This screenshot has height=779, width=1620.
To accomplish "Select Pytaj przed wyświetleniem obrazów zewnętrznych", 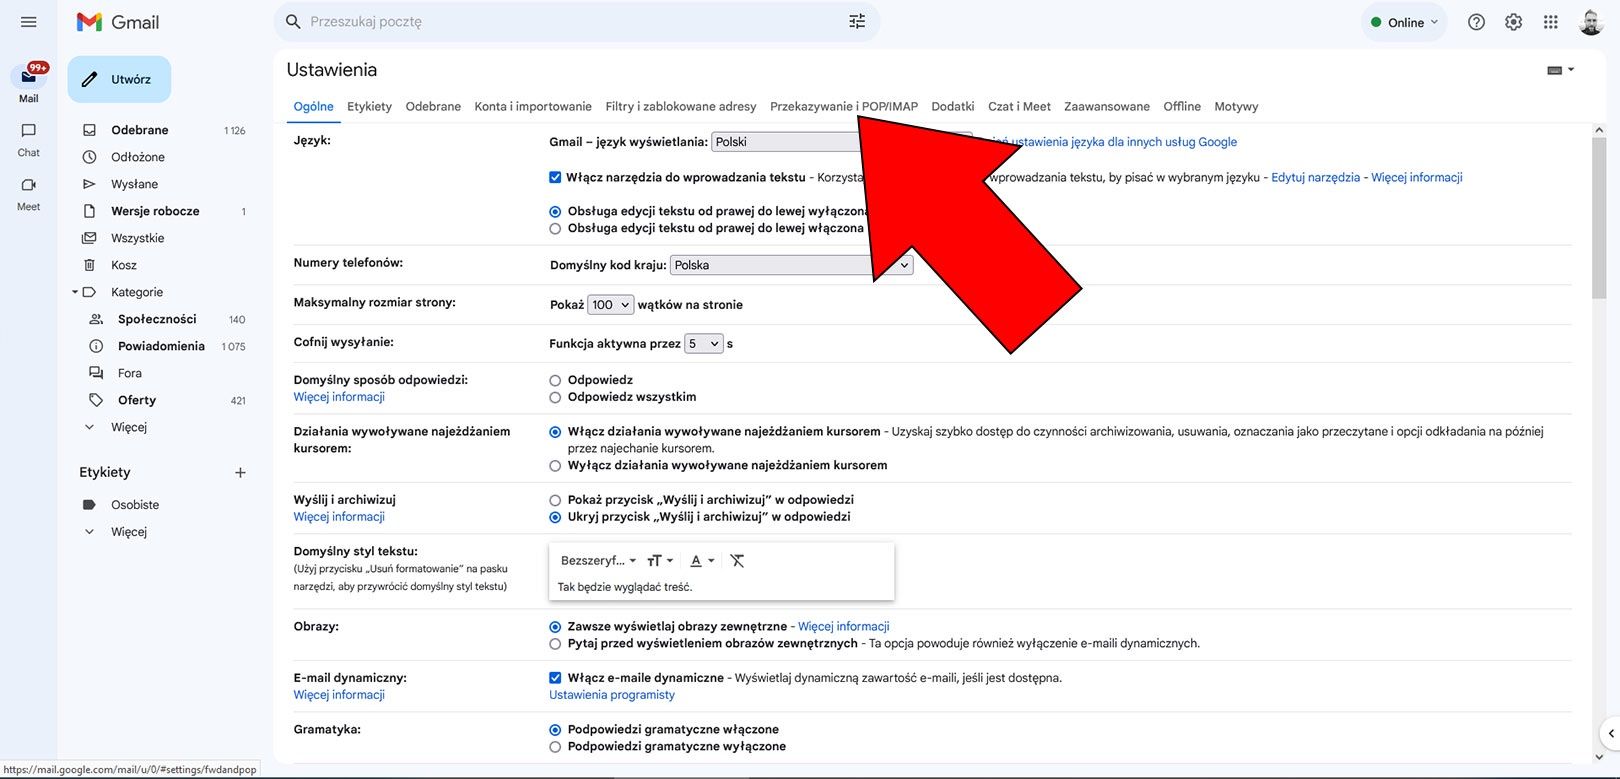I will tap(555, 643).
